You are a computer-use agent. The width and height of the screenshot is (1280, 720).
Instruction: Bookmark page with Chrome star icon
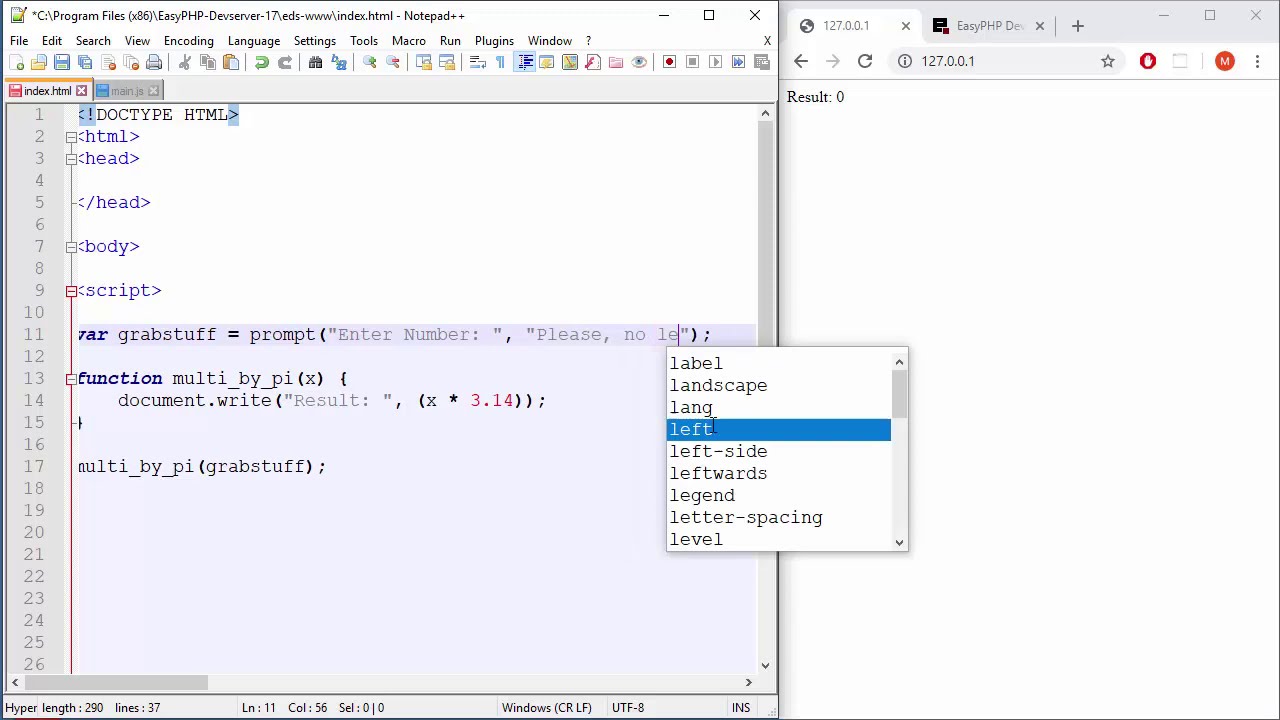[1108, 61]
